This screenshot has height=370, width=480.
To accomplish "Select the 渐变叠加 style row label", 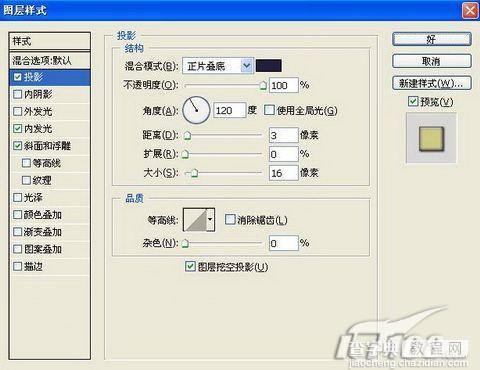I will pos(43,232).
